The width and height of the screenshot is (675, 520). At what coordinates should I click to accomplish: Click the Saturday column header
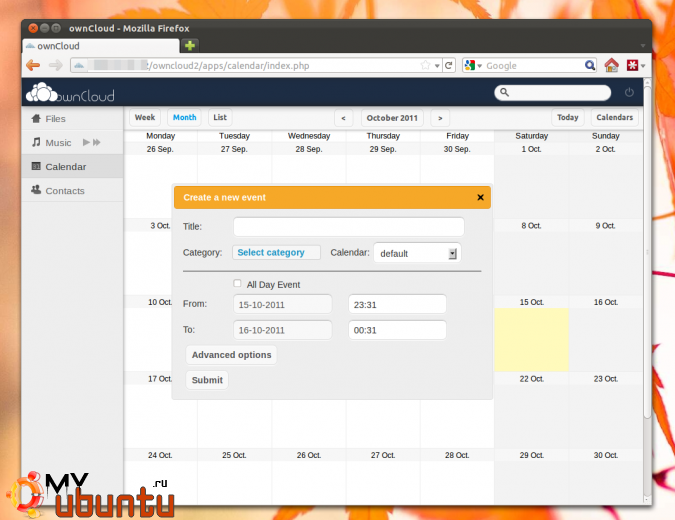(x=532, y=136)
